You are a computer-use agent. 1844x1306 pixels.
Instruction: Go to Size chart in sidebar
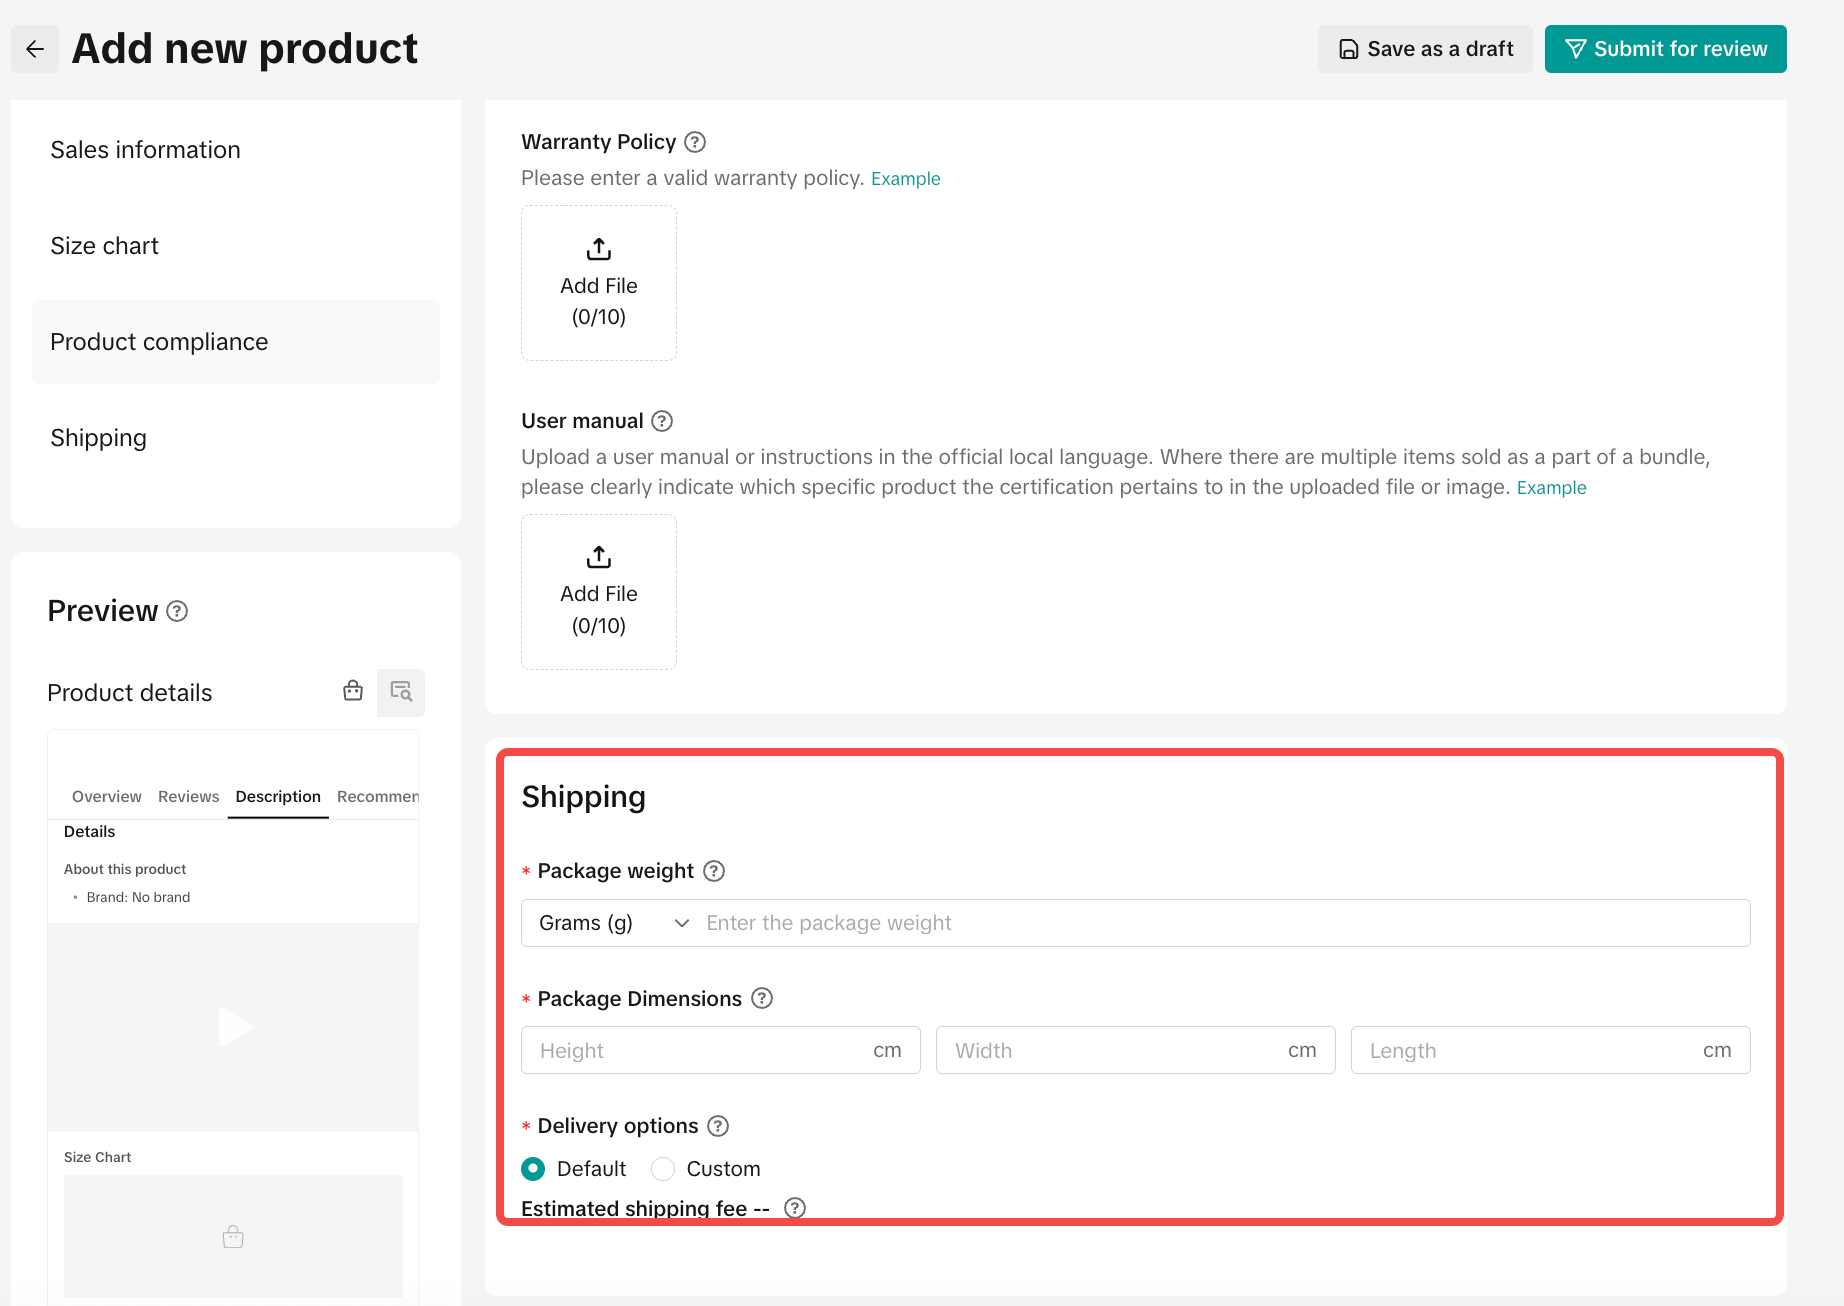pos(105,246)
